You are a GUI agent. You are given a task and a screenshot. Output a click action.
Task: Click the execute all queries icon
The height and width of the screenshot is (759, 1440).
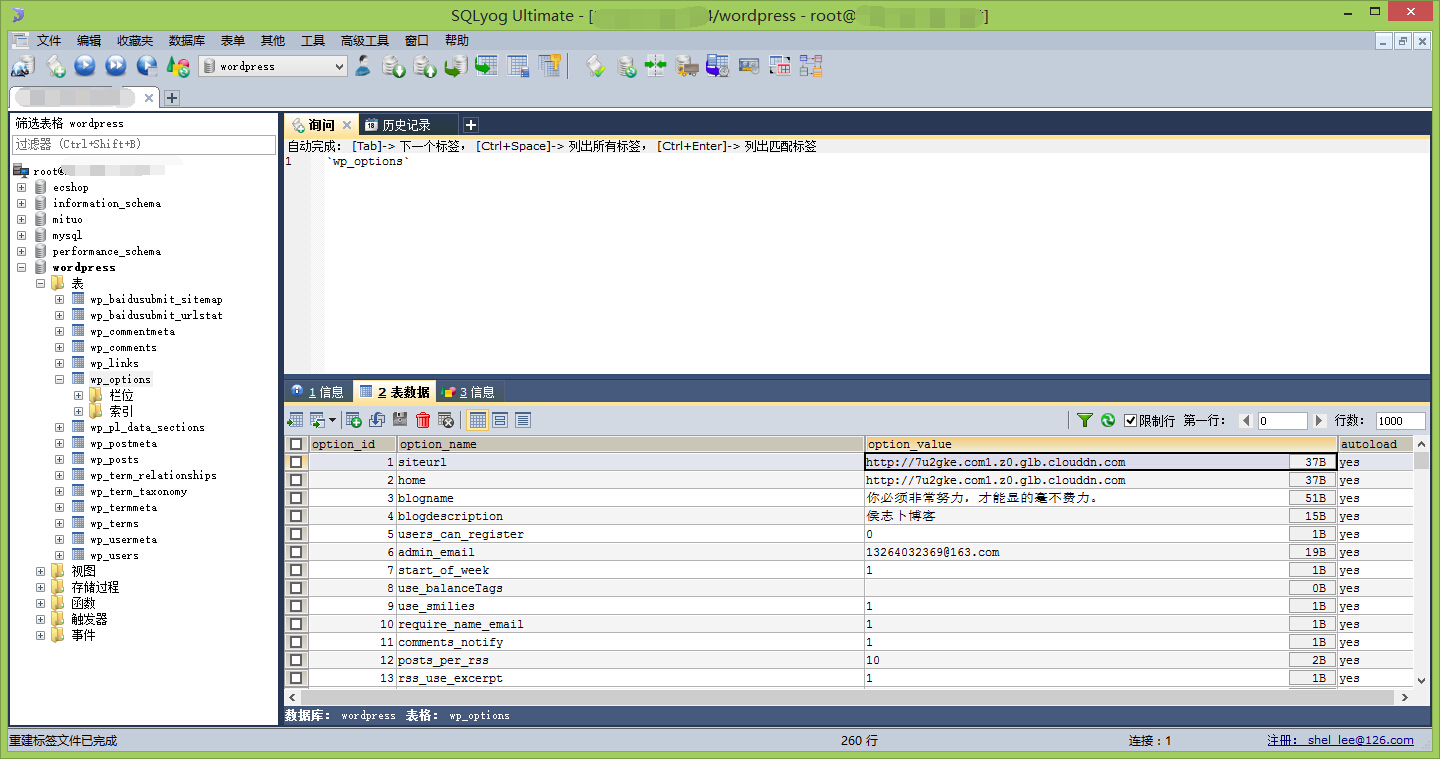coord(116,66)
